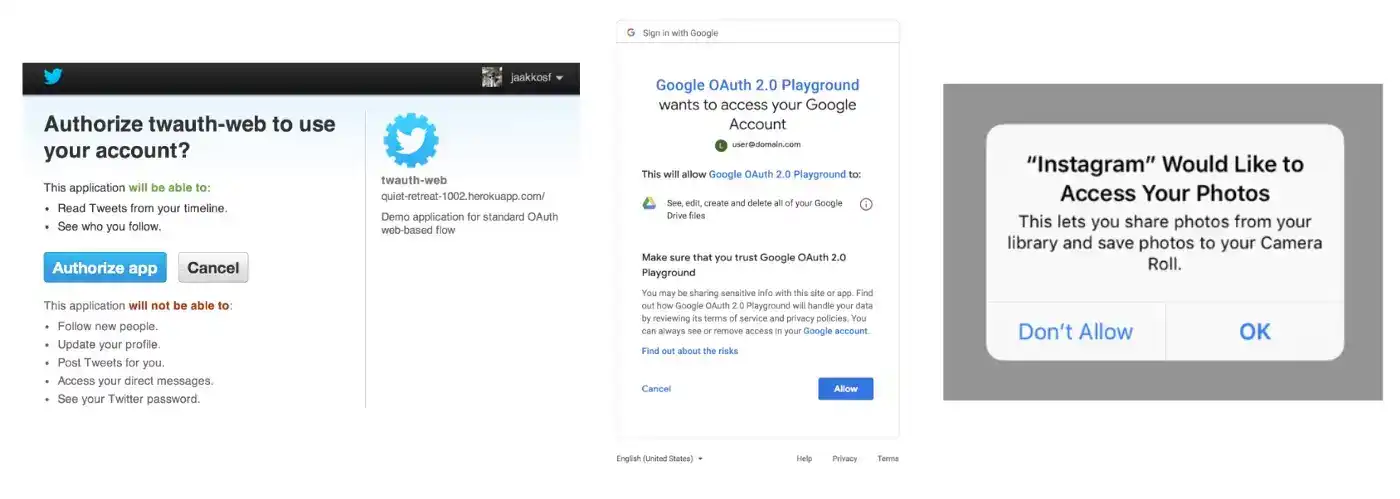Cancel the Twitter authorization request
The image size is (1400, 499).
213,268
